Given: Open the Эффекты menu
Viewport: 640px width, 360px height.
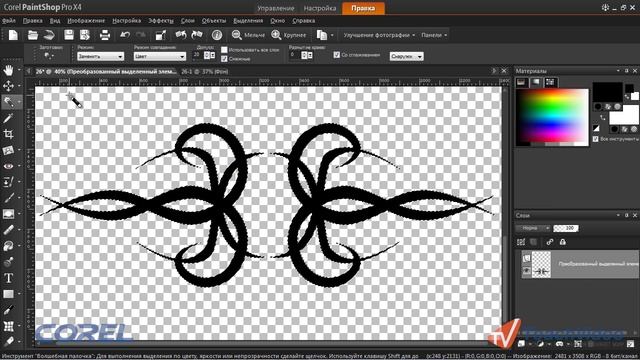Looking at the screenshot, I should tap(161, 20).
